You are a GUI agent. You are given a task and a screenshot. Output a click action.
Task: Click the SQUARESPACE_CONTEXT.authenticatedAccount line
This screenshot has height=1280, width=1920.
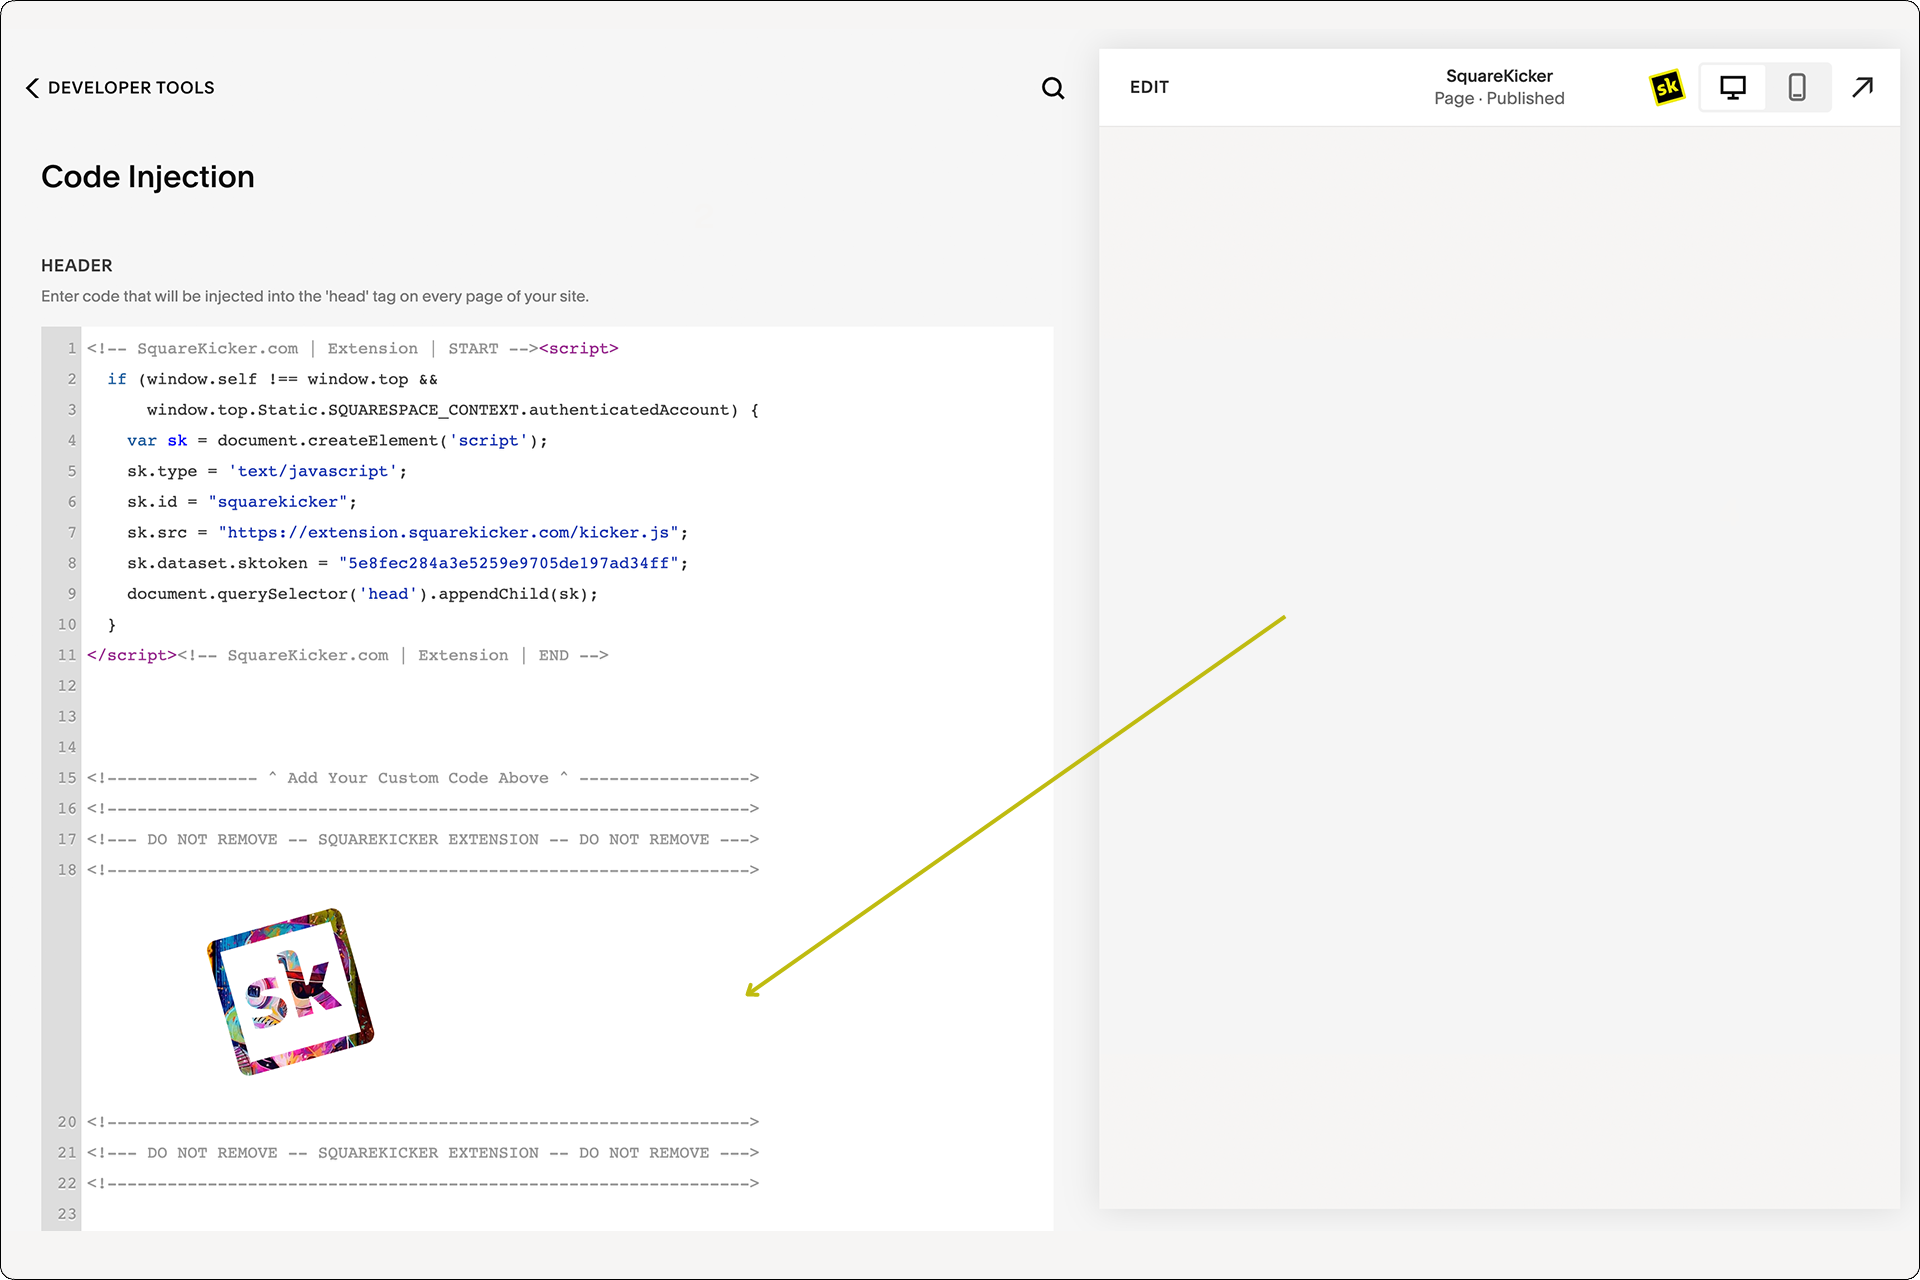tap(452, 410)
